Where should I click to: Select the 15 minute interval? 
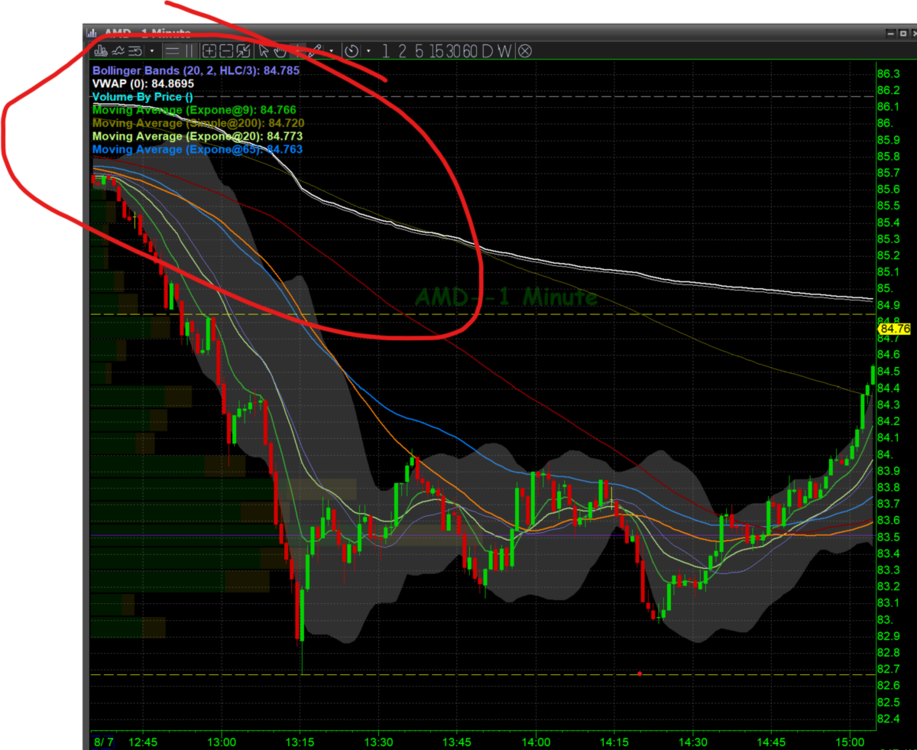pos(435,50)
